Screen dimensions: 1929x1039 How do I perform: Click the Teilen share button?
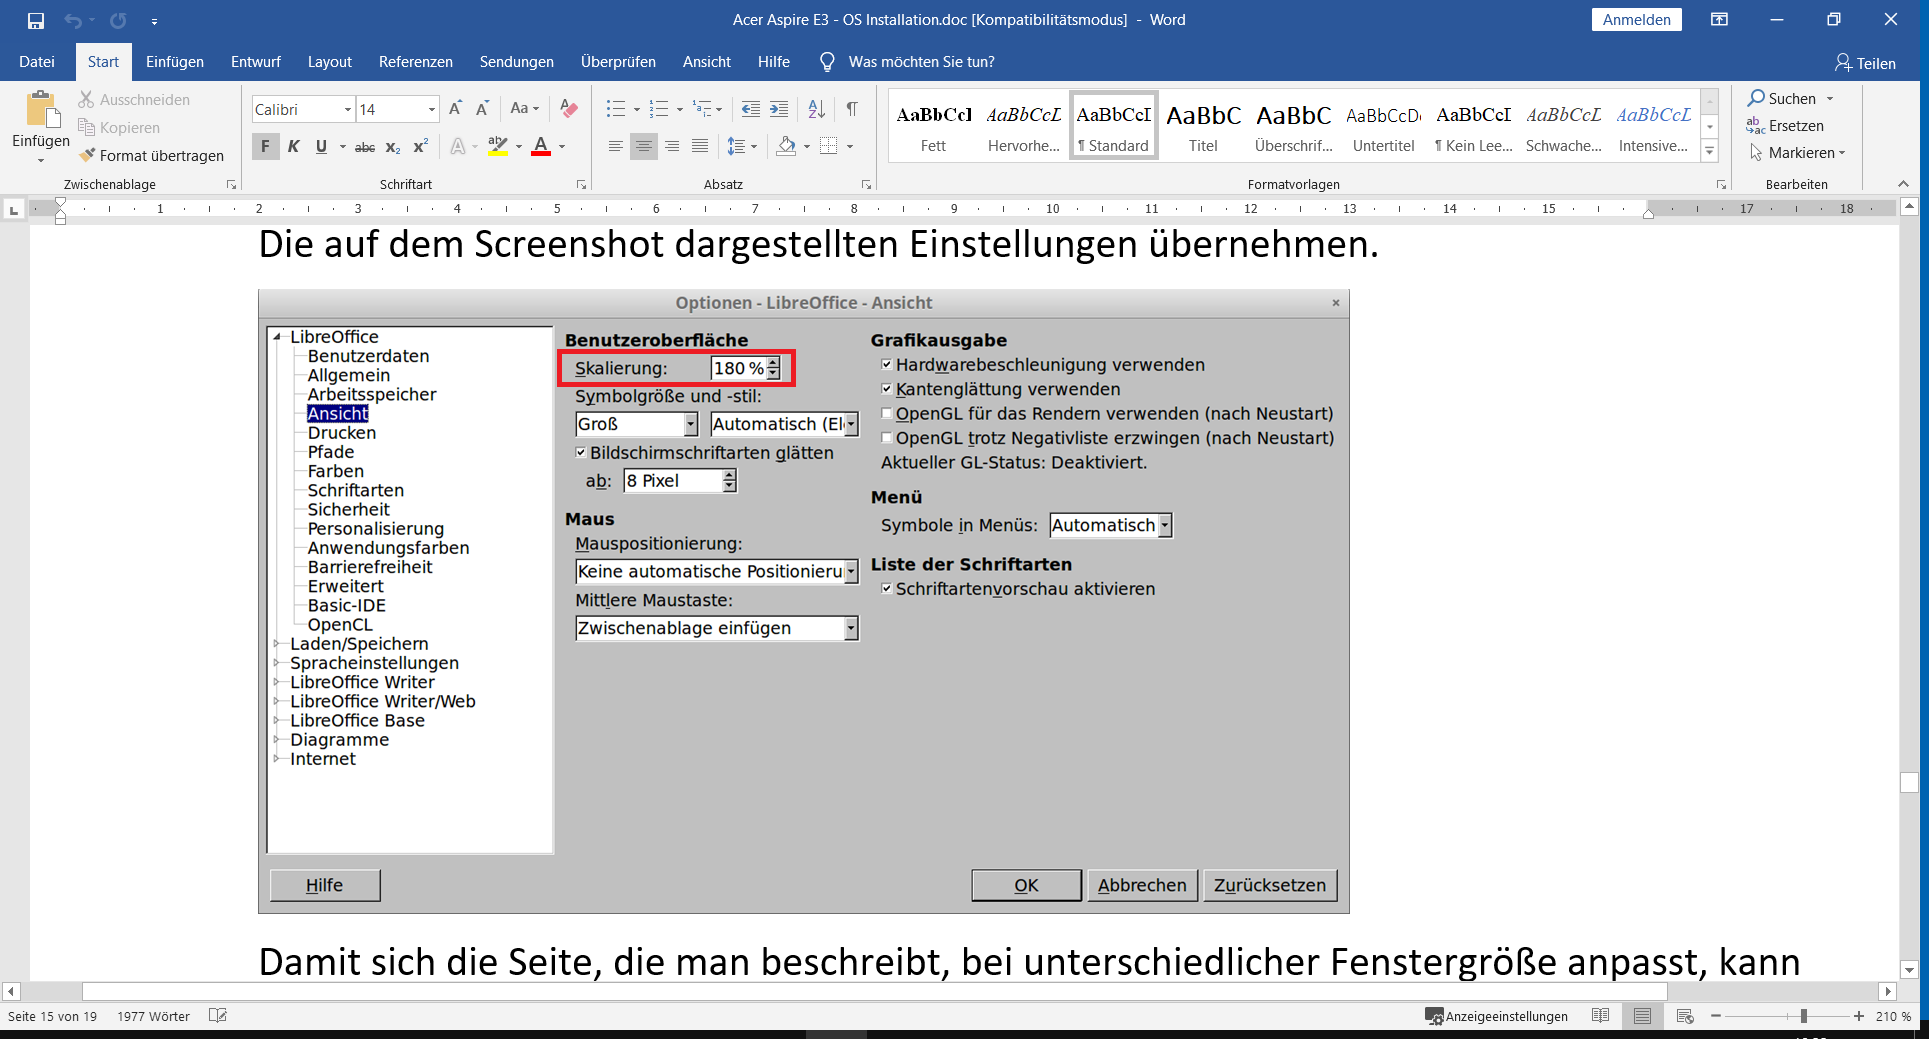coord(1865,63)
